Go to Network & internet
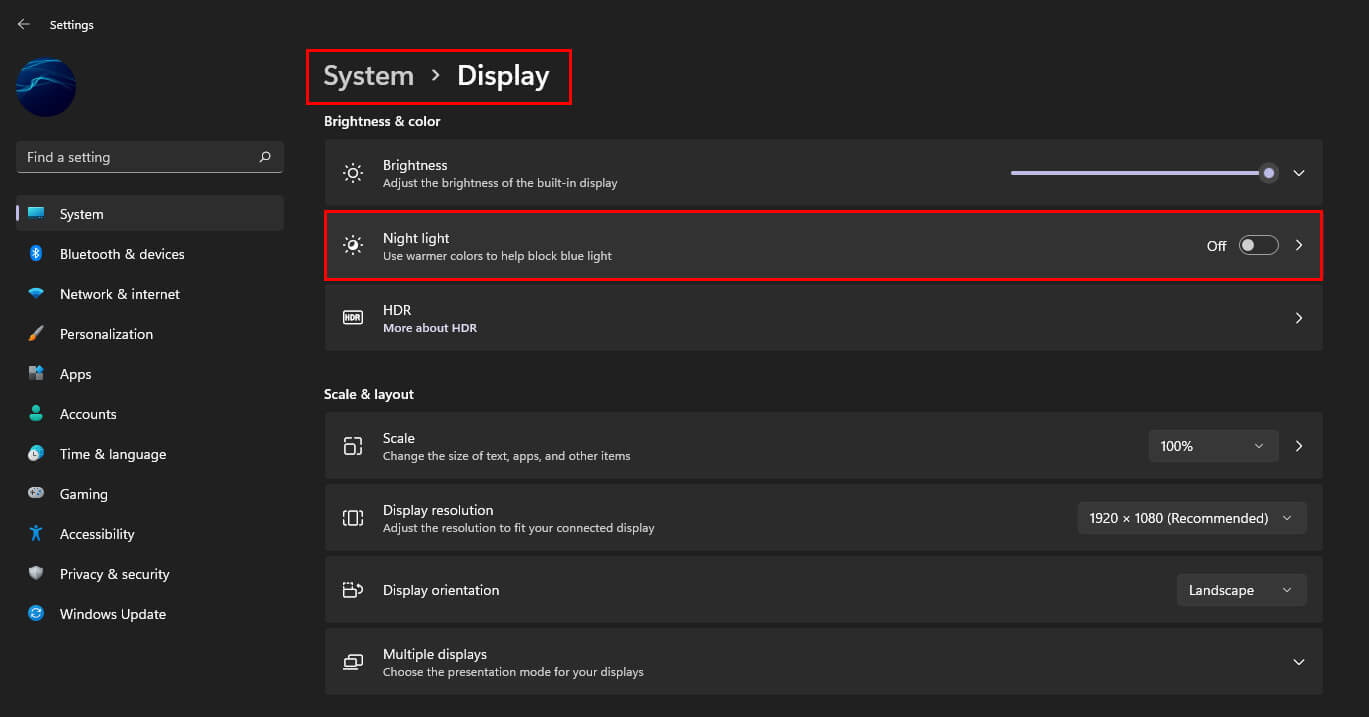 [x=150, y=294]
